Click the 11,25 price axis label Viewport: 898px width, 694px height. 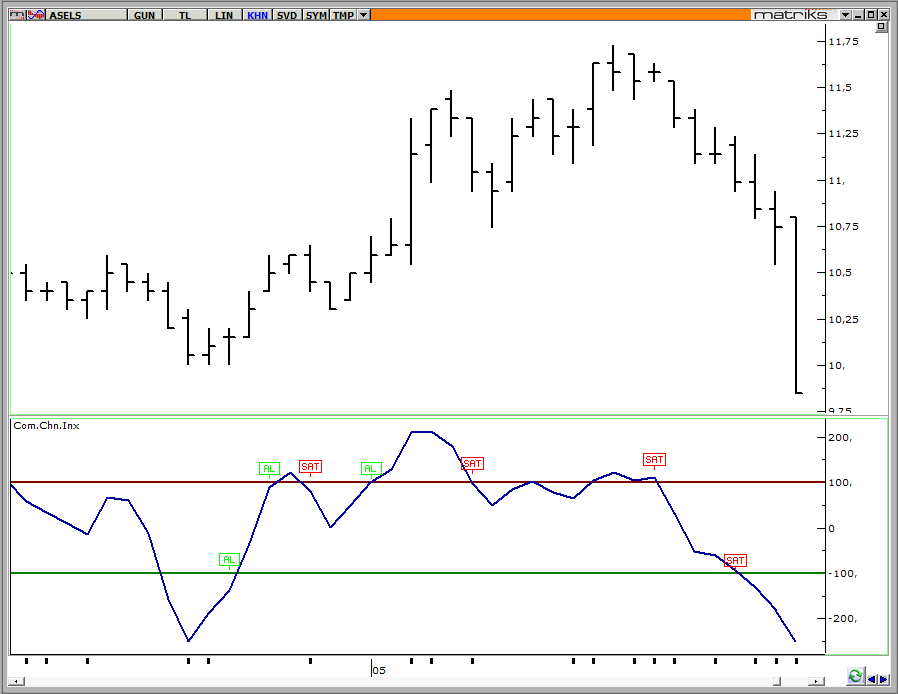(x=844, y=133)
